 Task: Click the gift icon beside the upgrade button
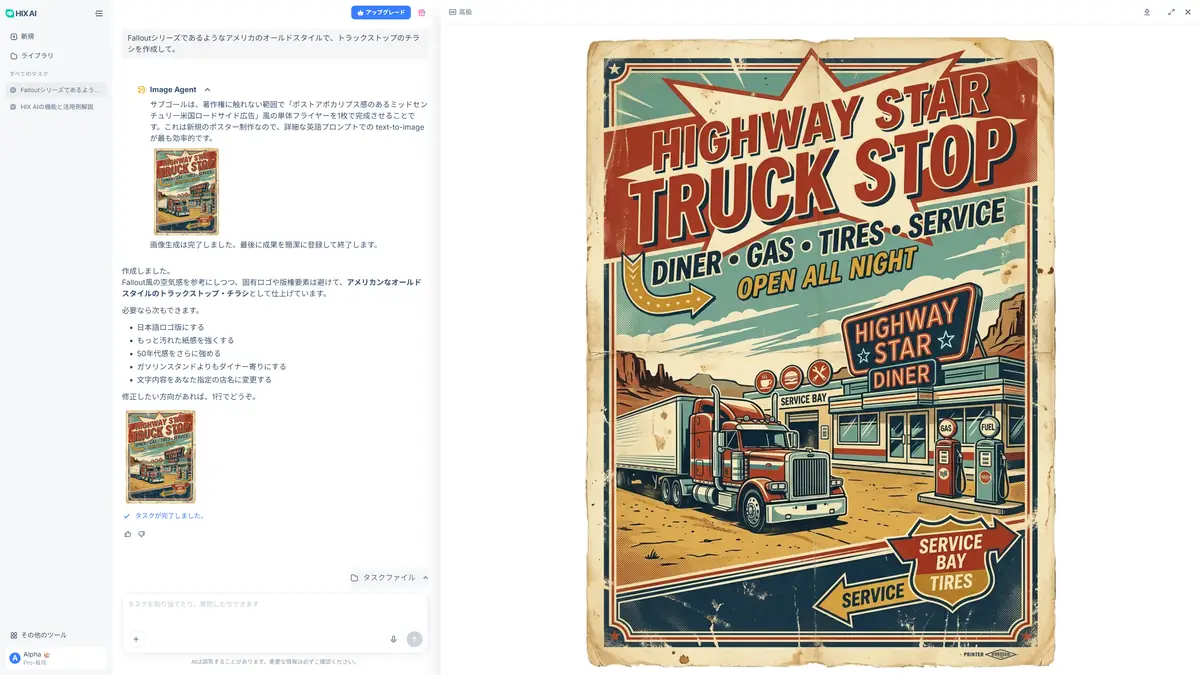[x=422, y=12]
